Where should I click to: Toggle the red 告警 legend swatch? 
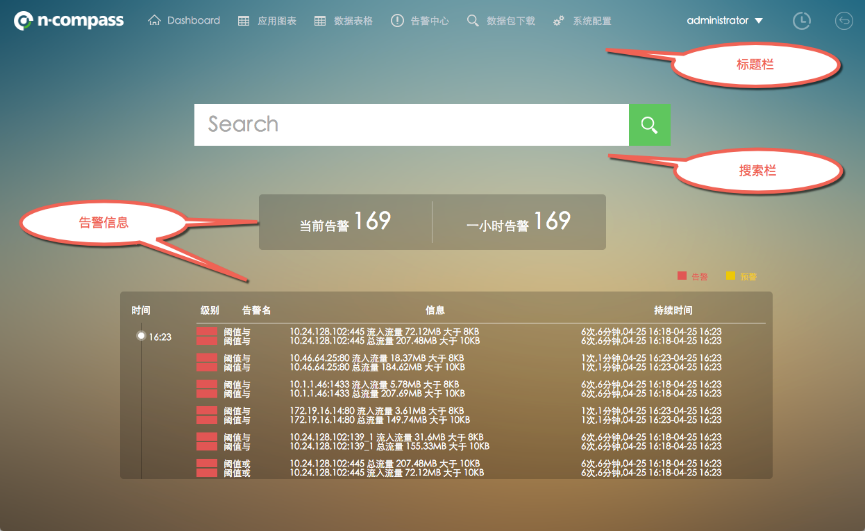683,275
